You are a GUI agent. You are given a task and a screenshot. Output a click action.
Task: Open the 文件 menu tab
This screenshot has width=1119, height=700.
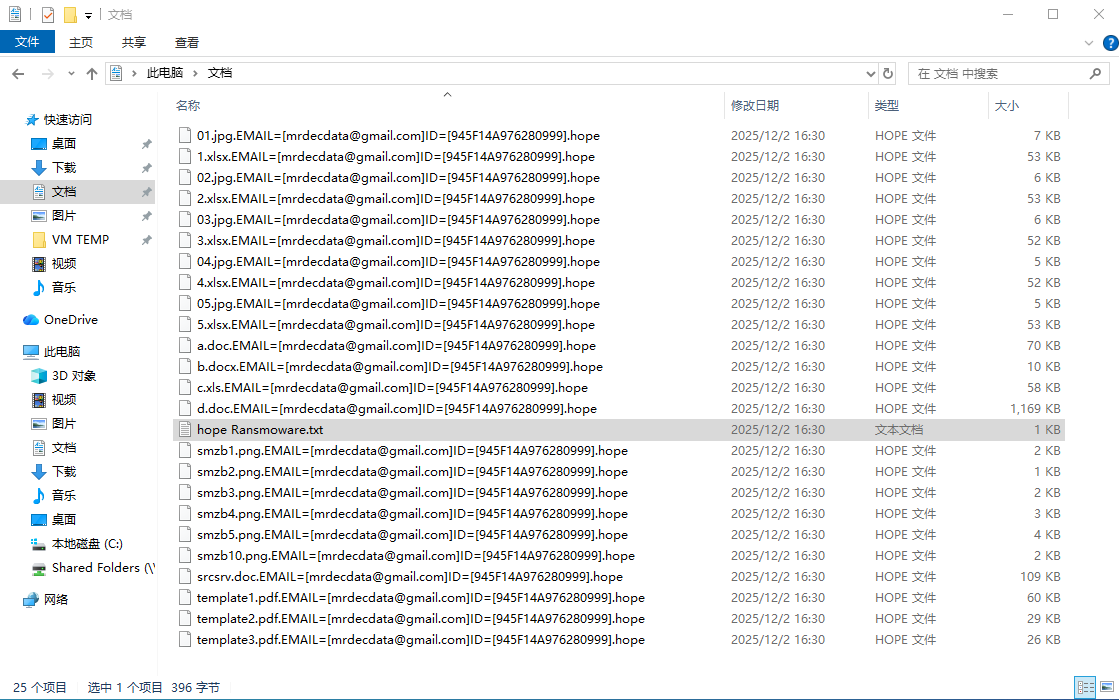click(x=27, y=42)
